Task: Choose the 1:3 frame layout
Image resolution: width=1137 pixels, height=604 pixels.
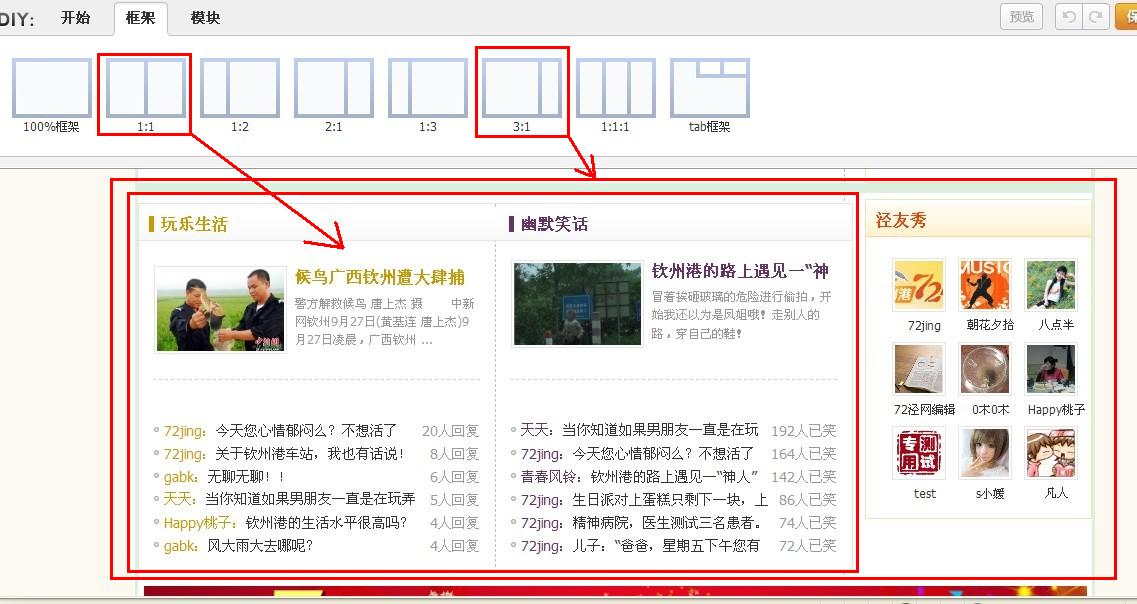Action: (428, 88)
